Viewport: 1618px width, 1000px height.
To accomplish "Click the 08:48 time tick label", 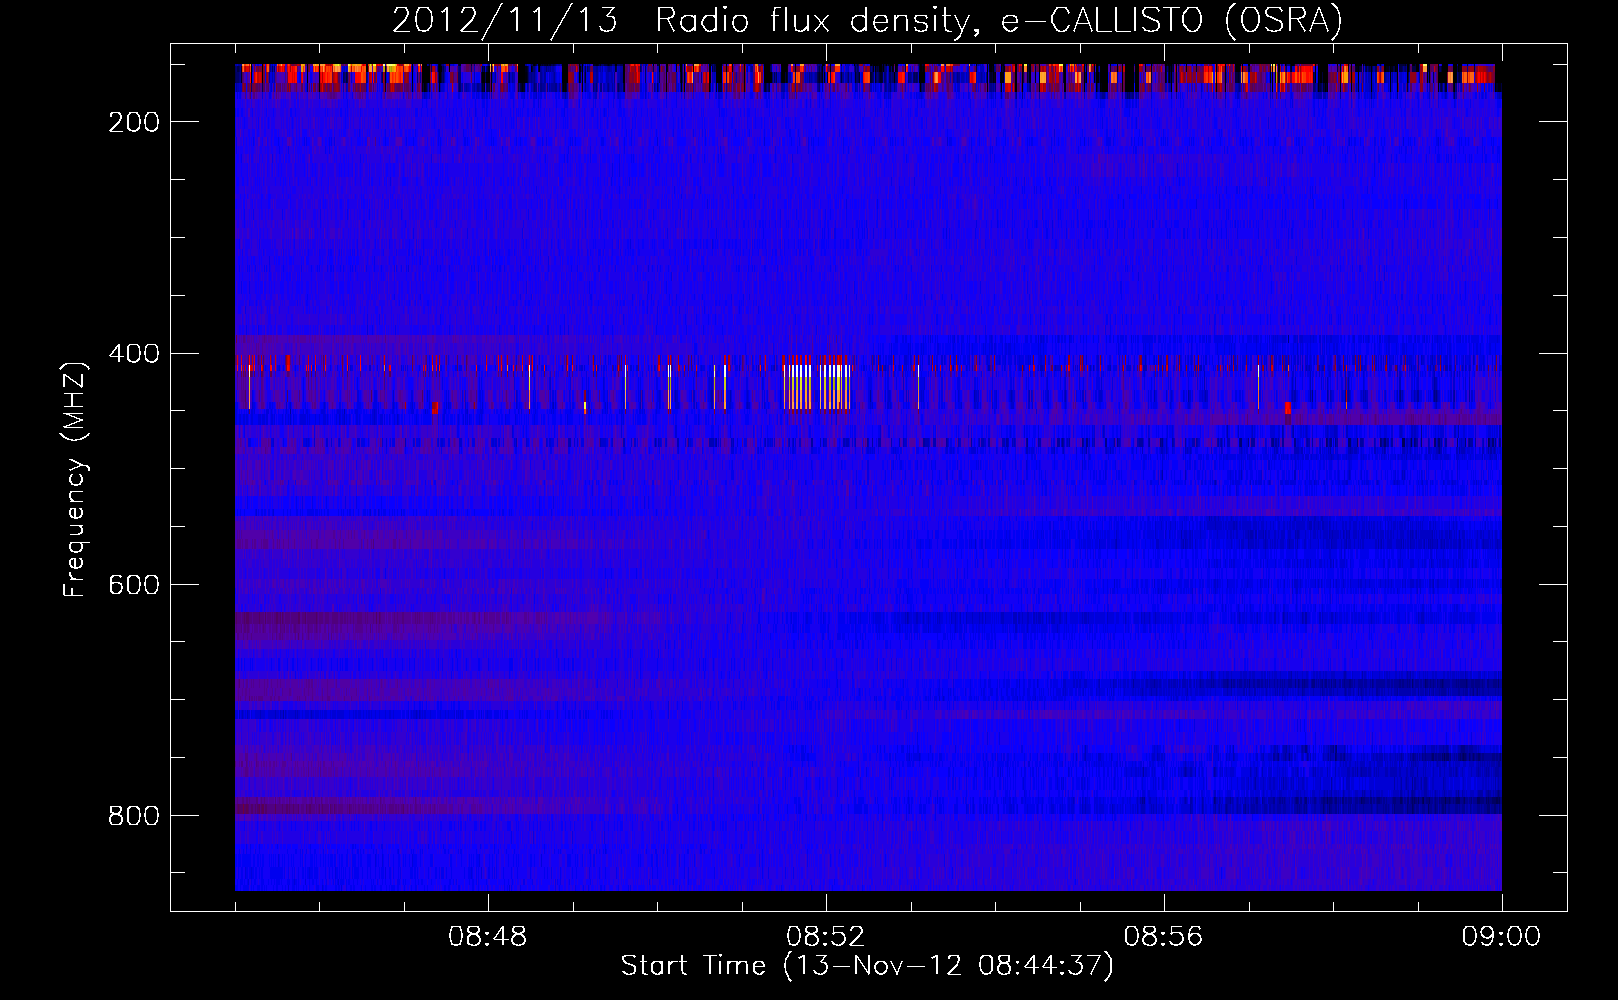I will (x=488, y=937).
